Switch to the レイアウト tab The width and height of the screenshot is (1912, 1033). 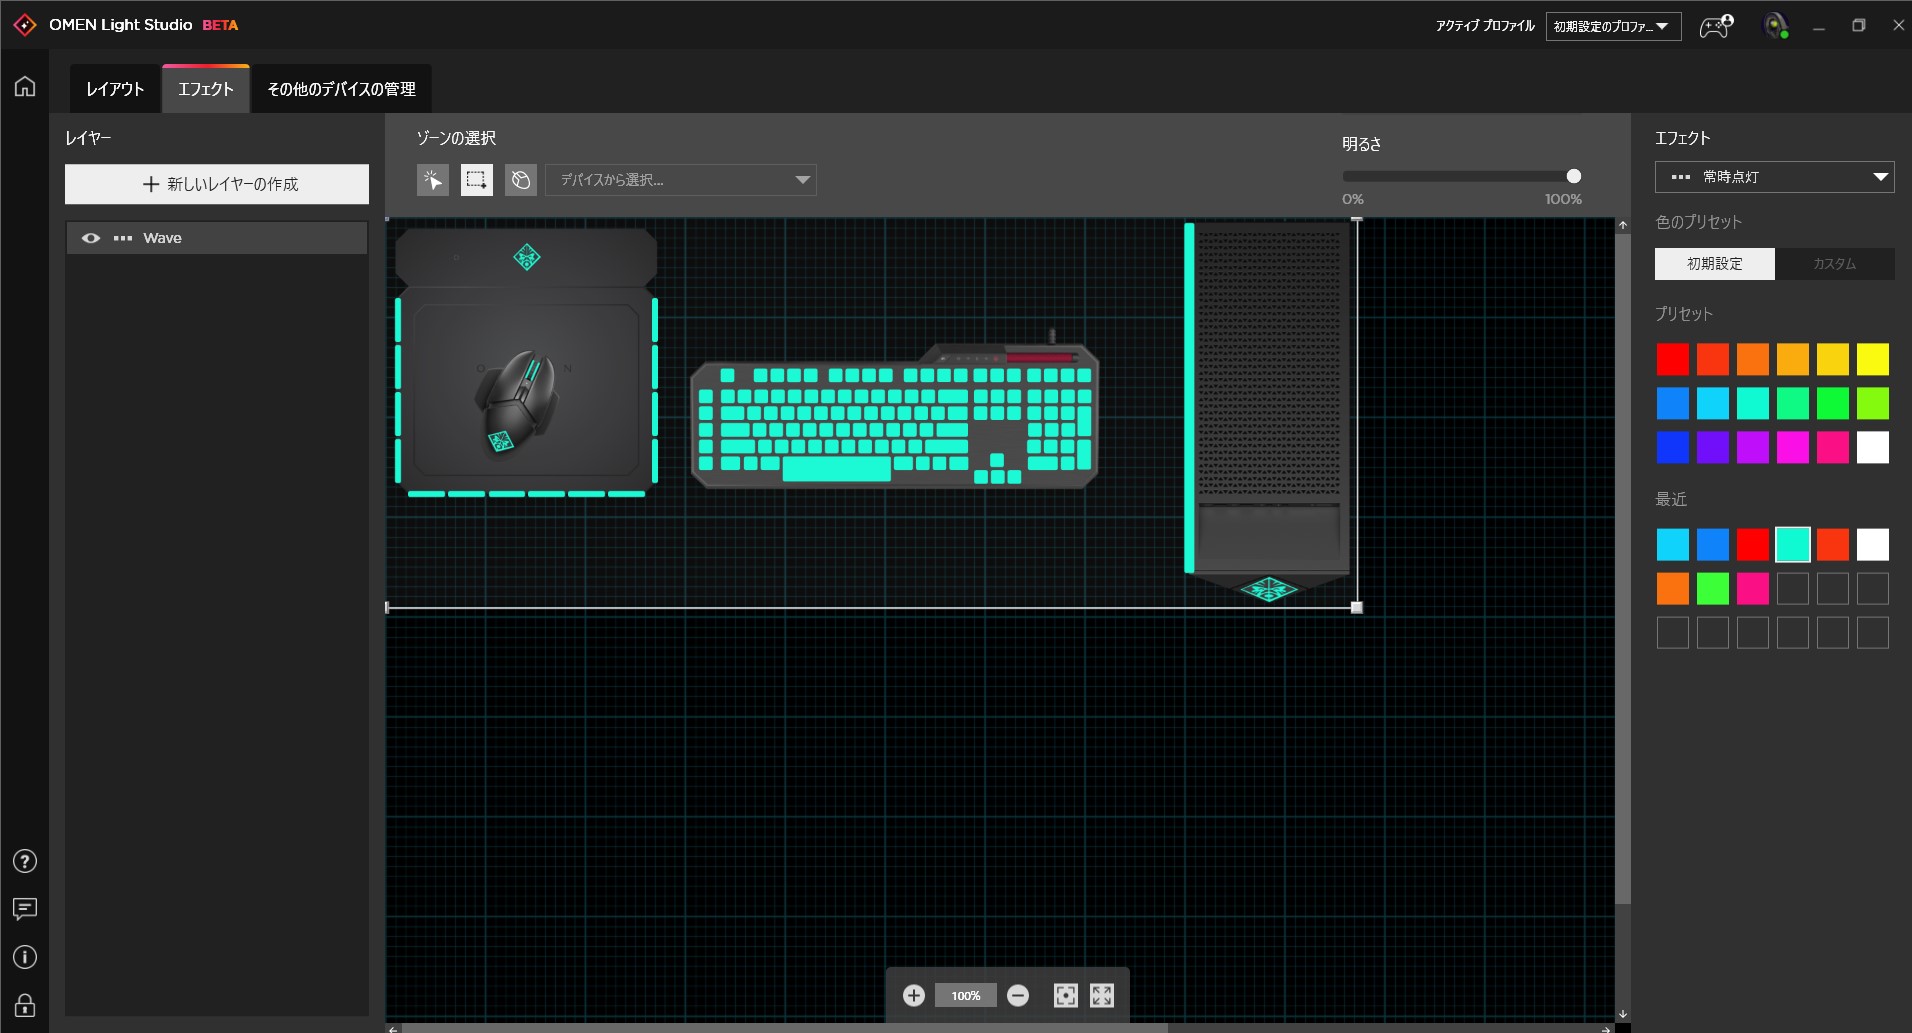115,89
